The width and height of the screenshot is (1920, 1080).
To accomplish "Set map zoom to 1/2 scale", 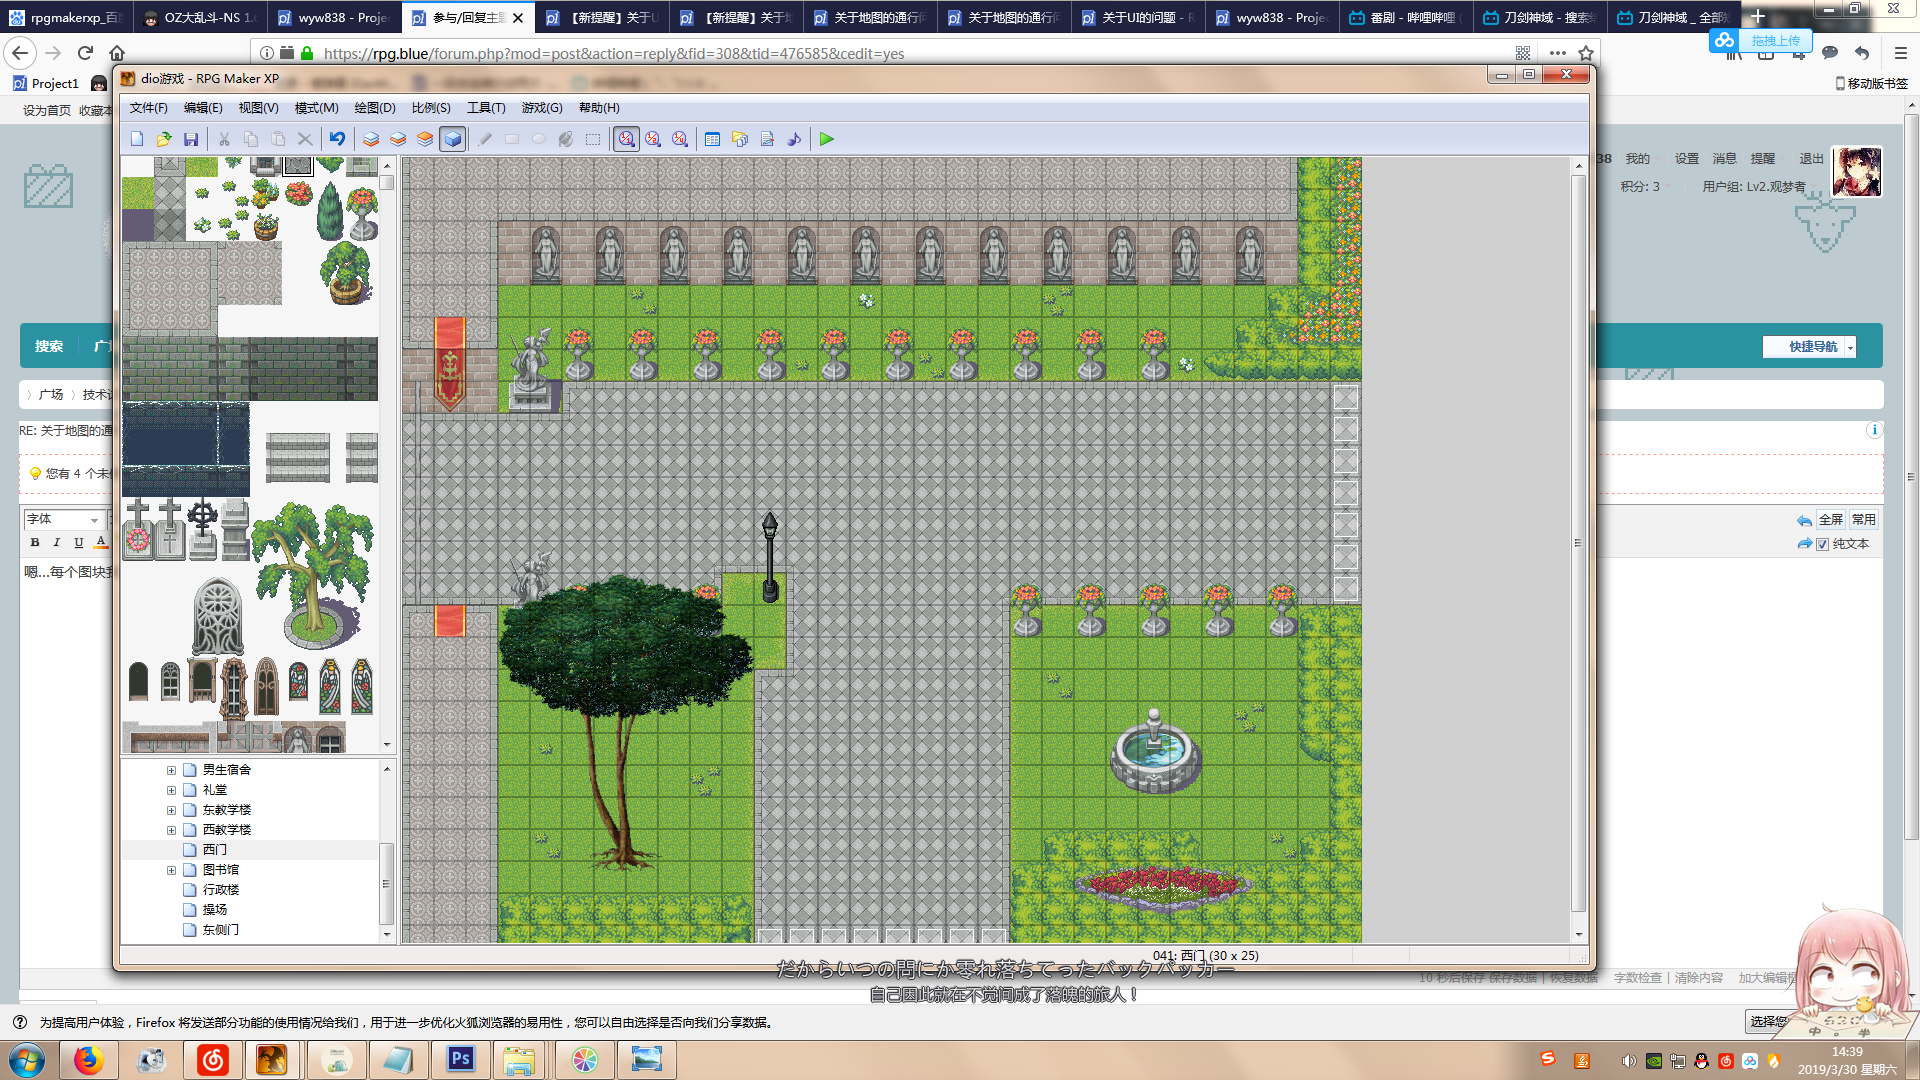I will (x=653, y=139).
